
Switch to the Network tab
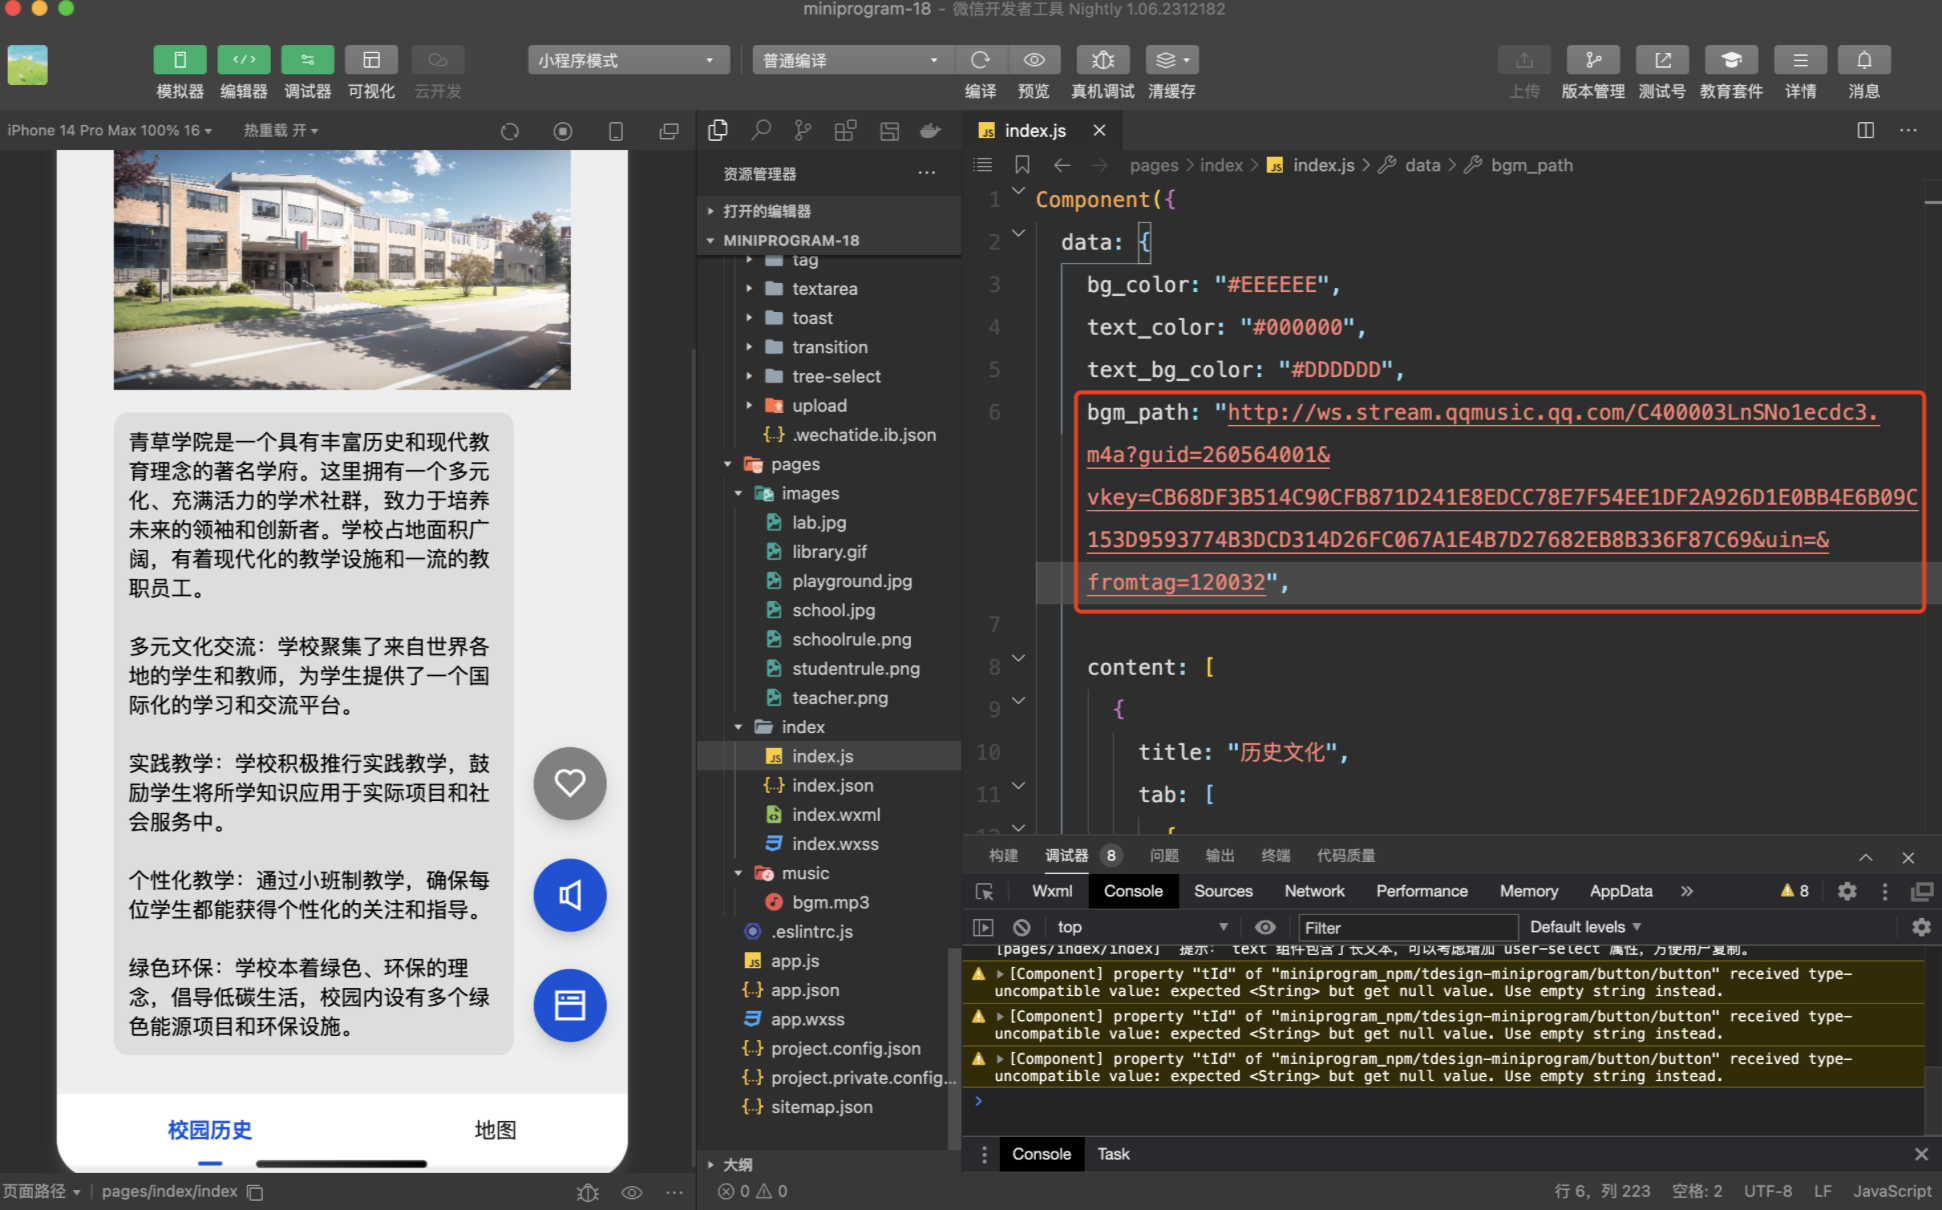[x=1314, y=891]
